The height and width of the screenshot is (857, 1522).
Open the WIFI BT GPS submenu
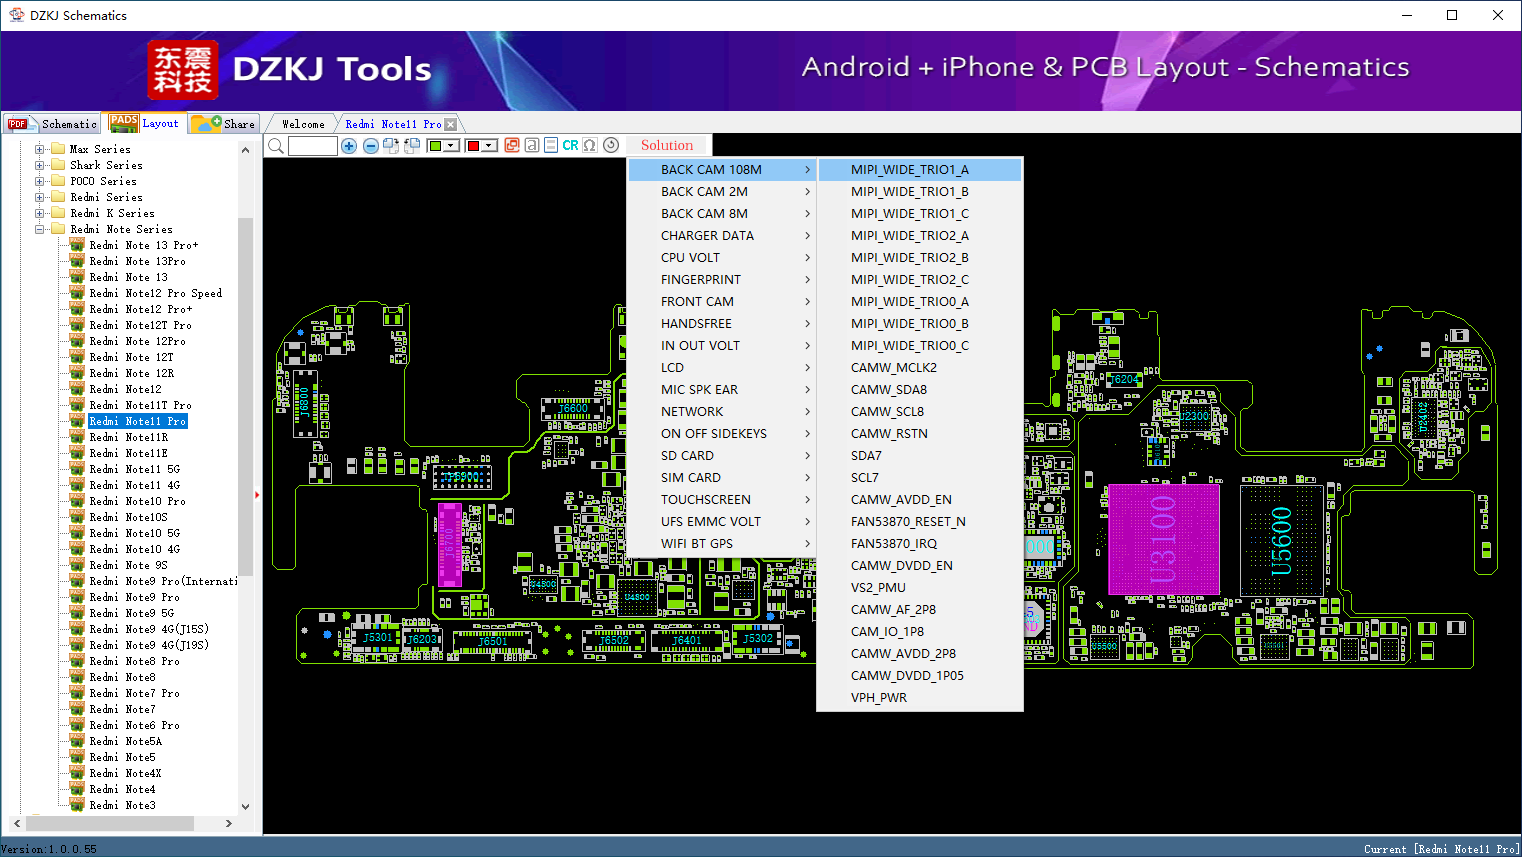tap(722, 544)
